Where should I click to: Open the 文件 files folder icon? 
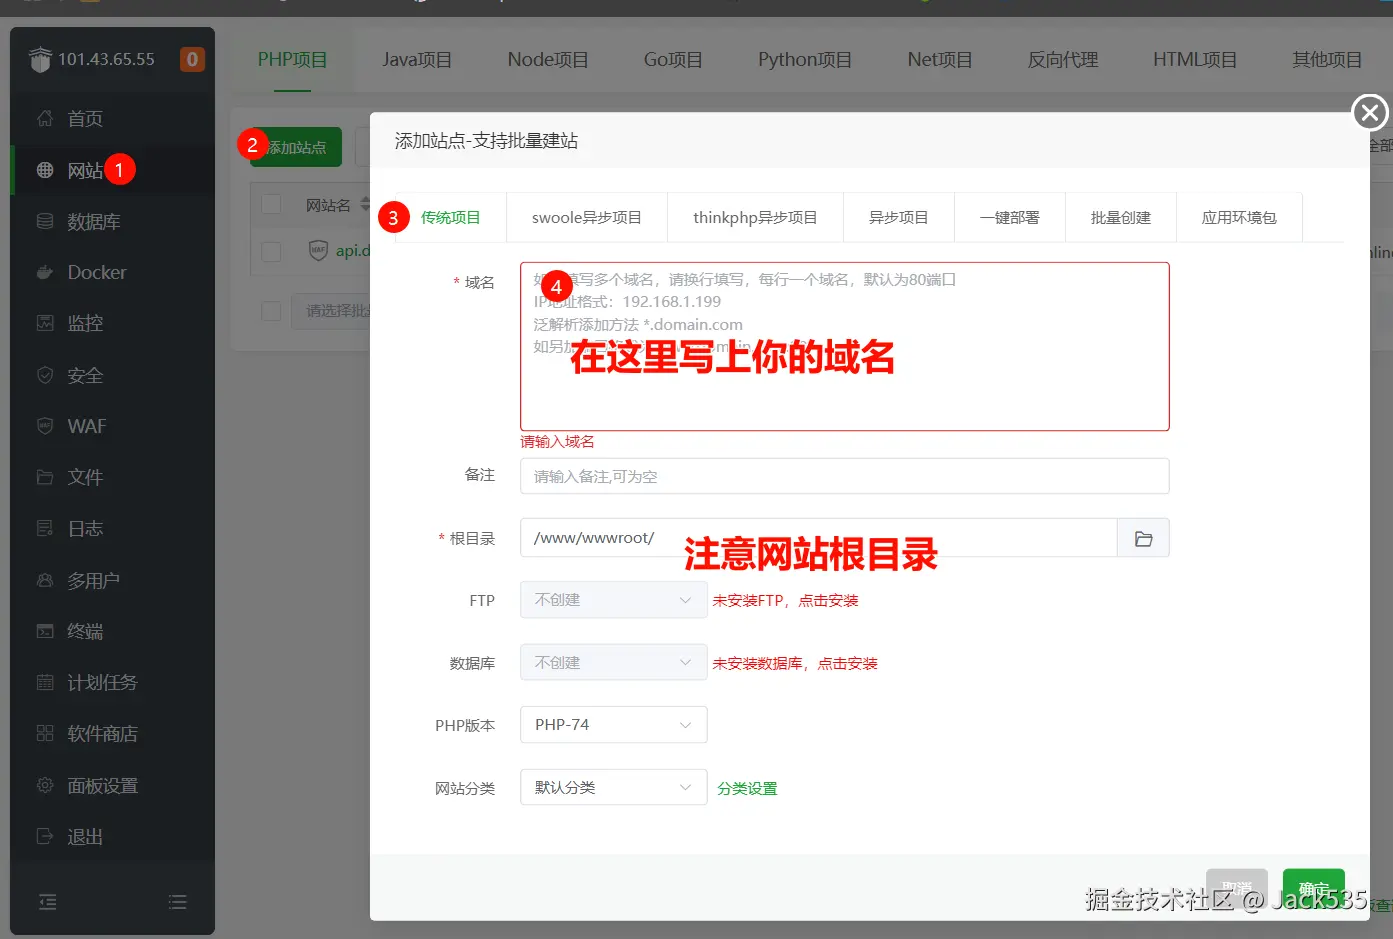point(45,477)
